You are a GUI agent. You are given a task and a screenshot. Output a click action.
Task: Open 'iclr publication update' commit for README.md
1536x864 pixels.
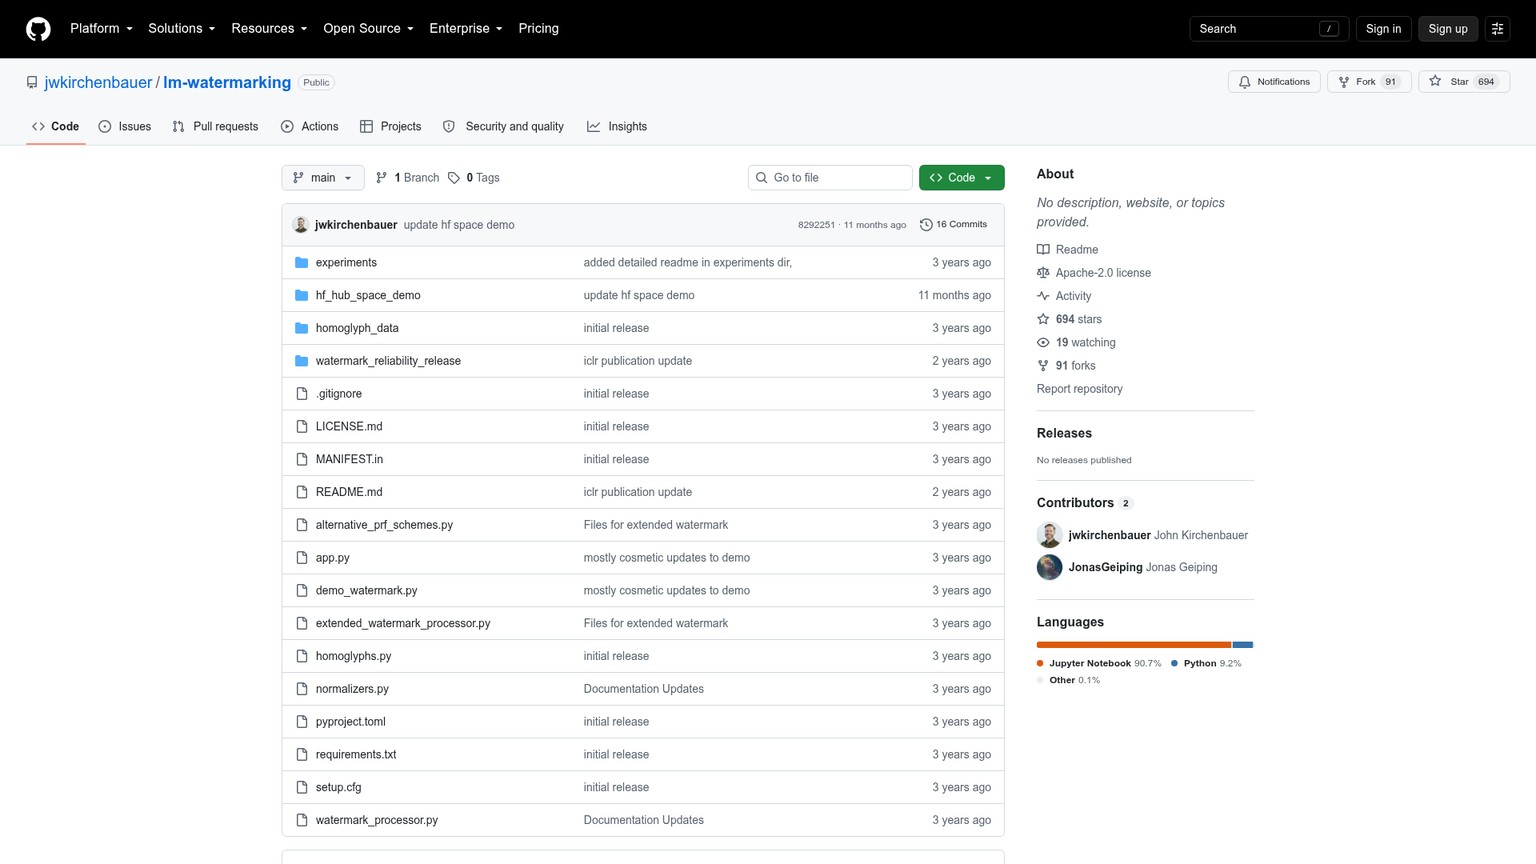click(x=638, y=492)
